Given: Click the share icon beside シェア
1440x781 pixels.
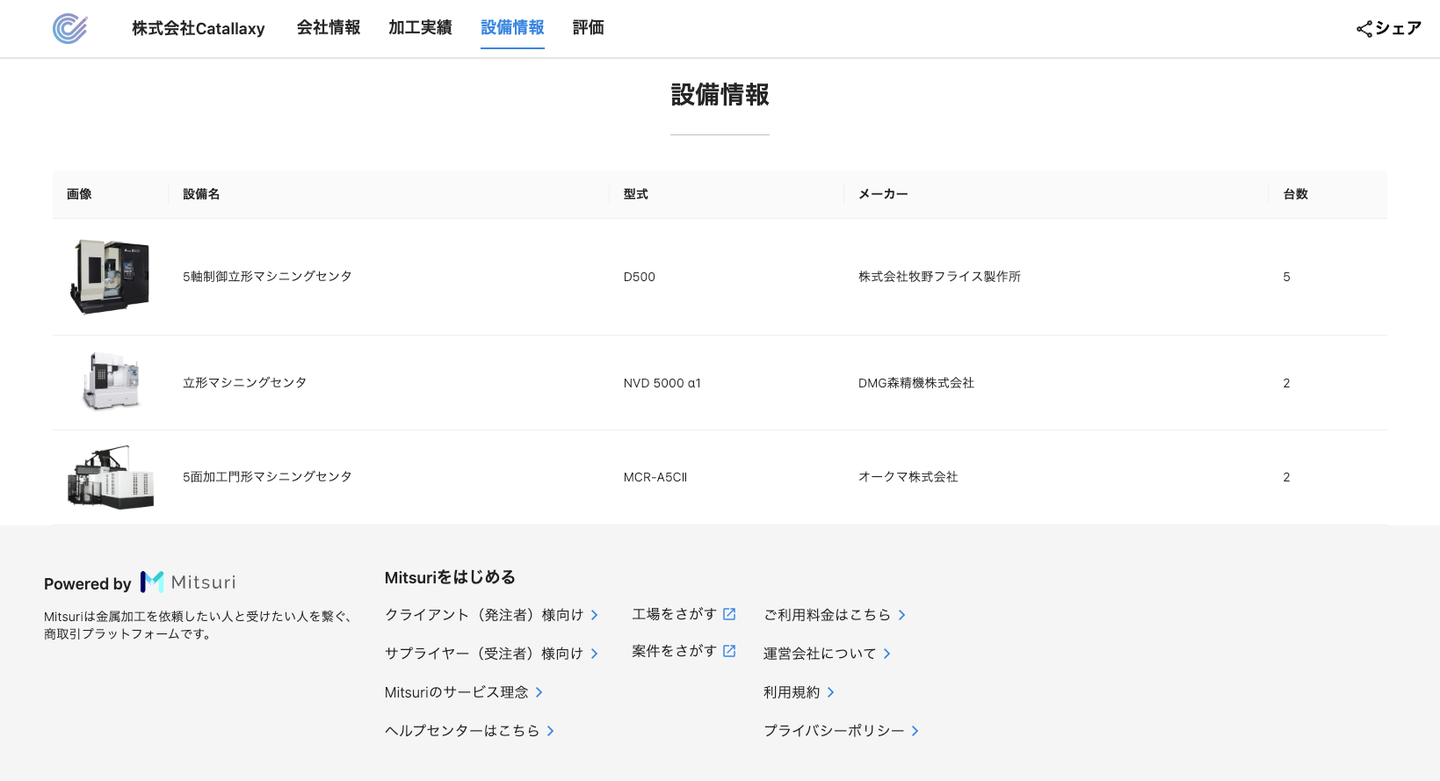Looking at the screenshot, I should click(1364, 29).
